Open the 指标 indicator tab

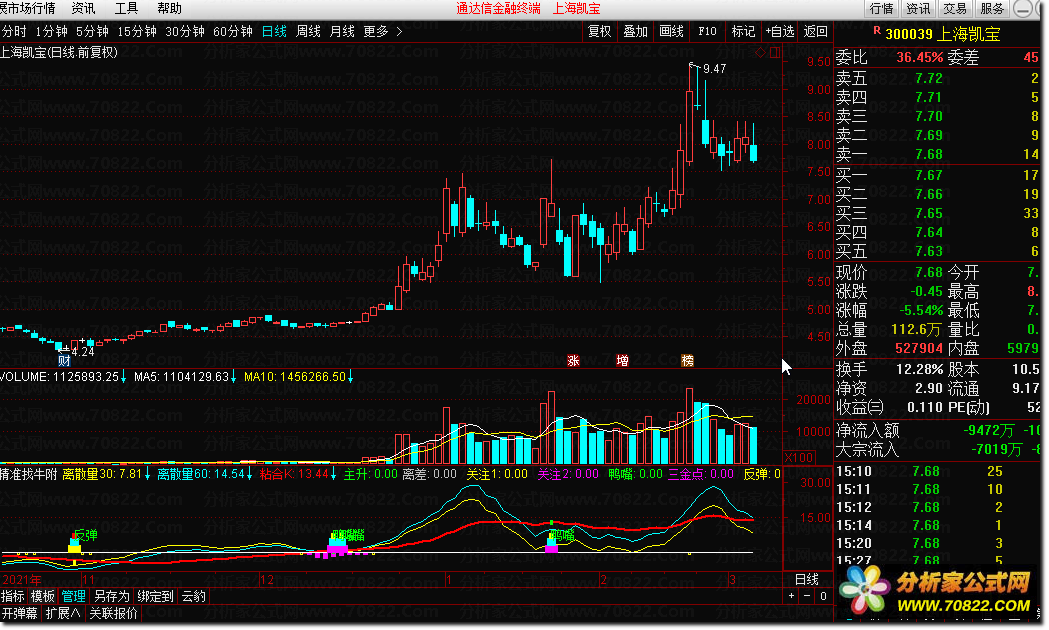tap(13, 596)
